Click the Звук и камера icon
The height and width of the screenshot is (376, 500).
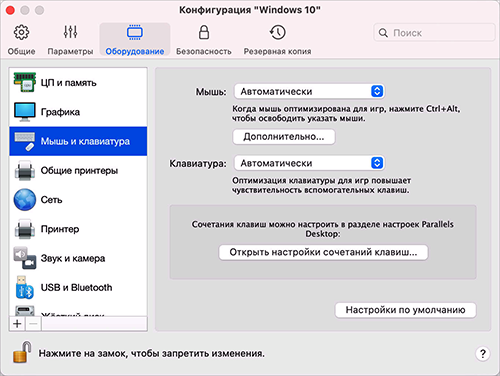25,258
